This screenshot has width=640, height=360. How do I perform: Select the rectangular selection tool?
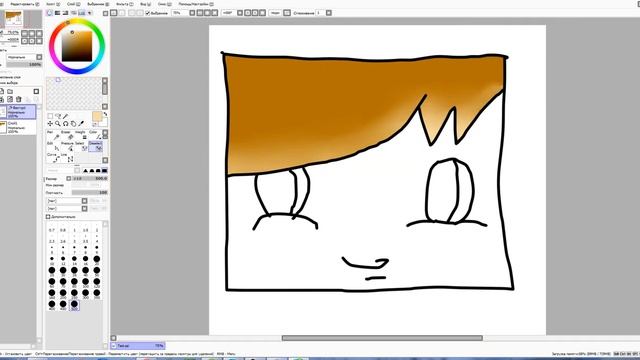tap(50, 116)
